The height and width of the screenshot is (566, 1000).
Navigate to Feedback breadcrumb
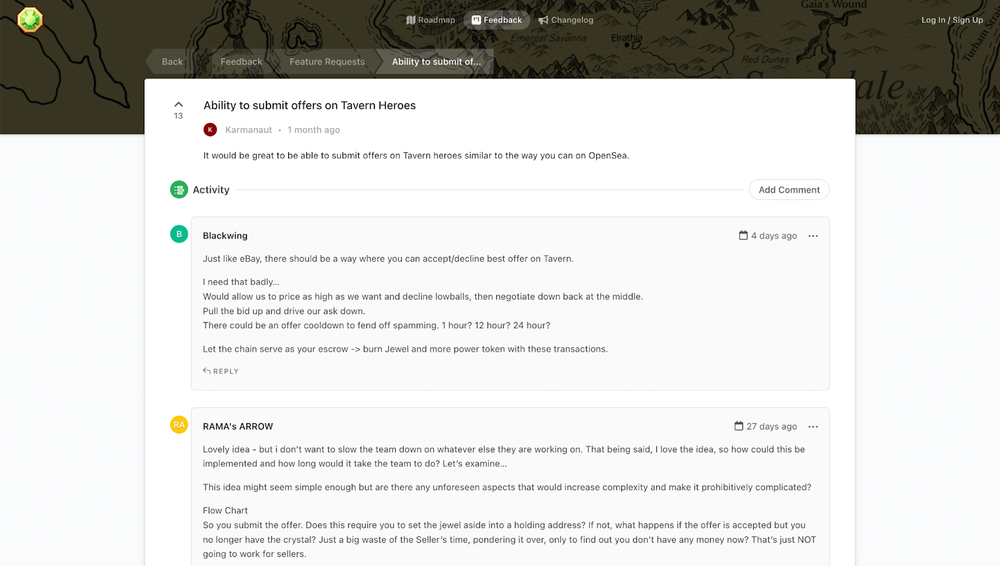tap(241, 62)
